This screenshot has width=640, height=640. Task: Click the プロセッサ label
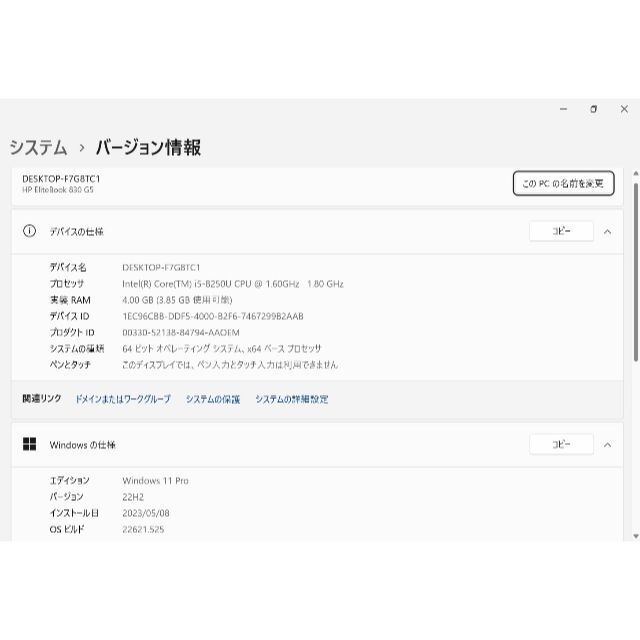(67, 284)
